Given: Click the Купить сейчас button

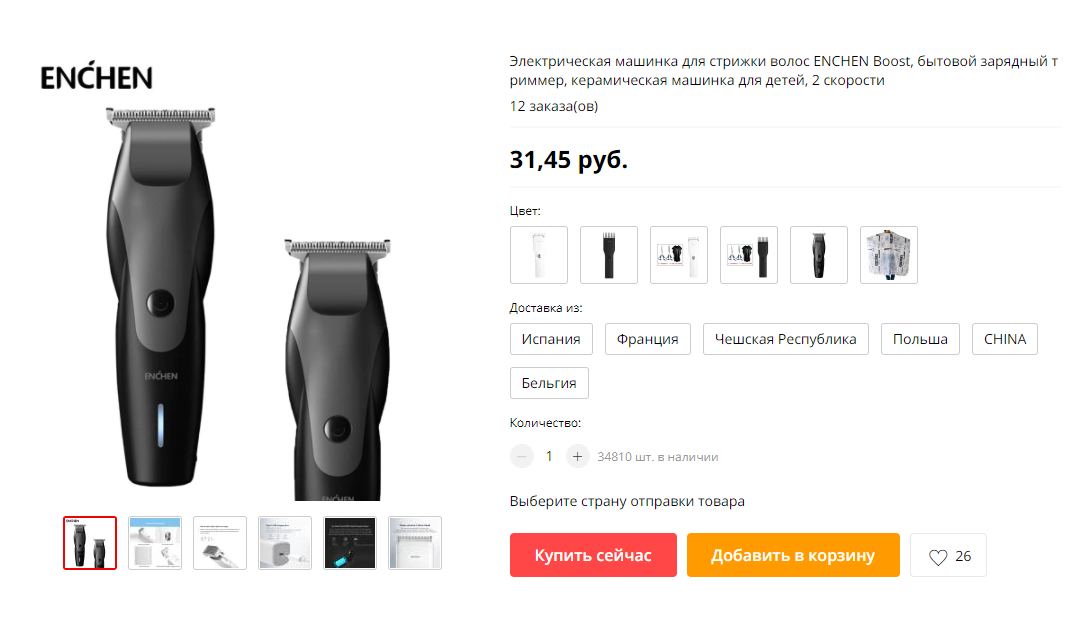Looking at the screenshot, I should tap(593, 555).
